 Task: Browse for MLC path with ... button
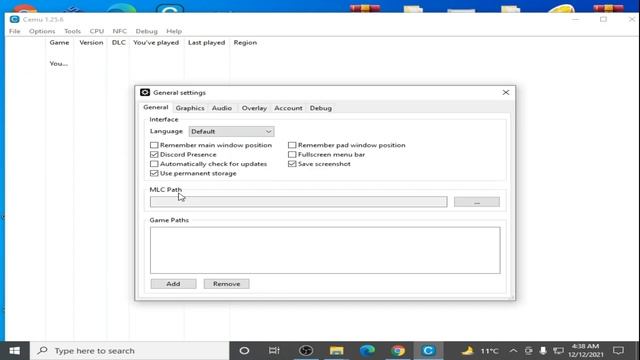[x=477, y=202]
